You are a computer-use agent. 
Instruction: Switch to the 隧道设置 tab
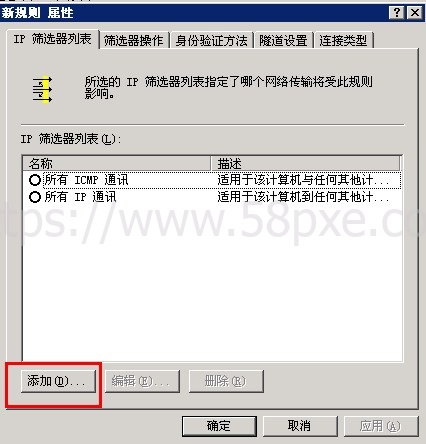click(x=283, y=41)
